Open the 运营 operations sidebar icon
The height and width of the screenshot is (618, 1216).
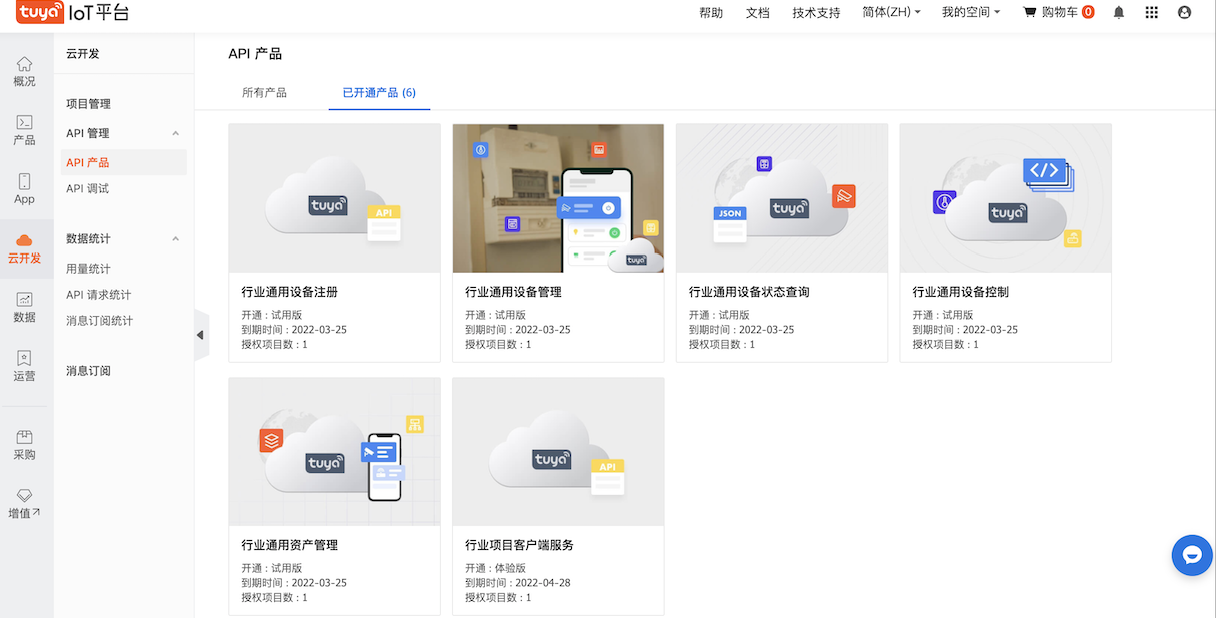pyautogui.click(x=24, y=366)
